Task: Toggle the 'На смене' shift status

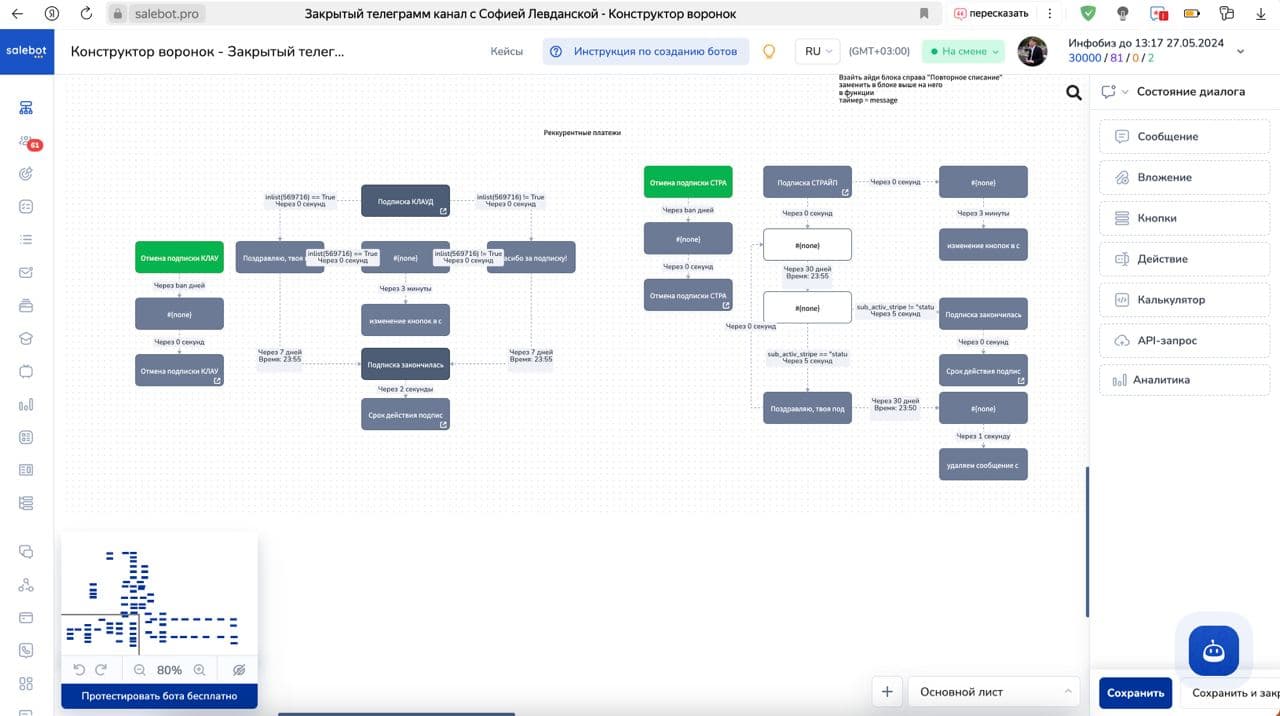Action: coord(963,51)
